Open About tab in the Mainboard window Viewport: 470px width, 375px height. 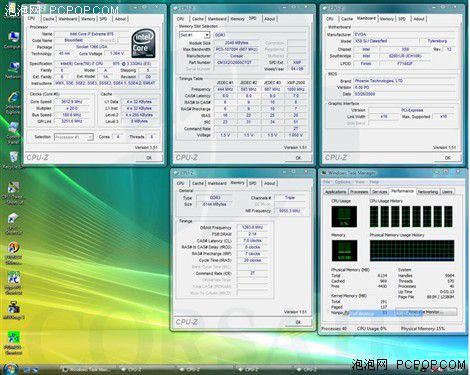tap(419, 19)
